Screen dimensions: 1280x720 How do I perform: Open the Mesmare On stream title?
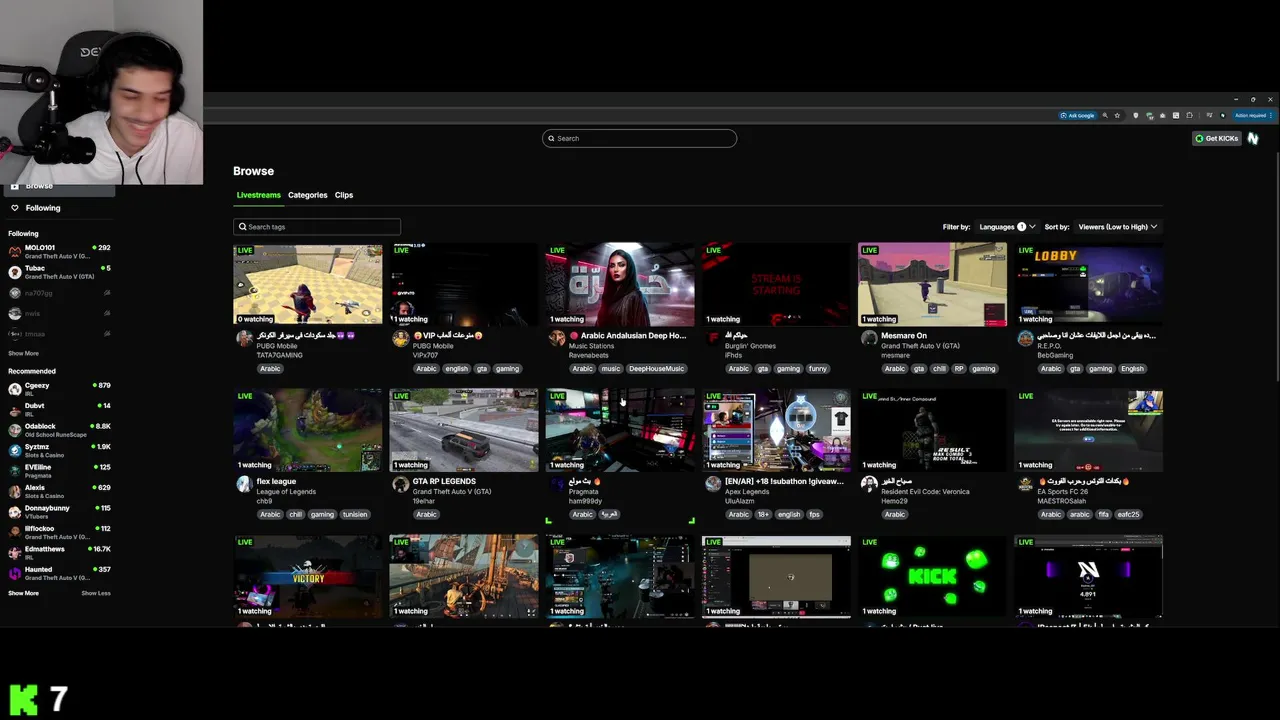(904, 336)
